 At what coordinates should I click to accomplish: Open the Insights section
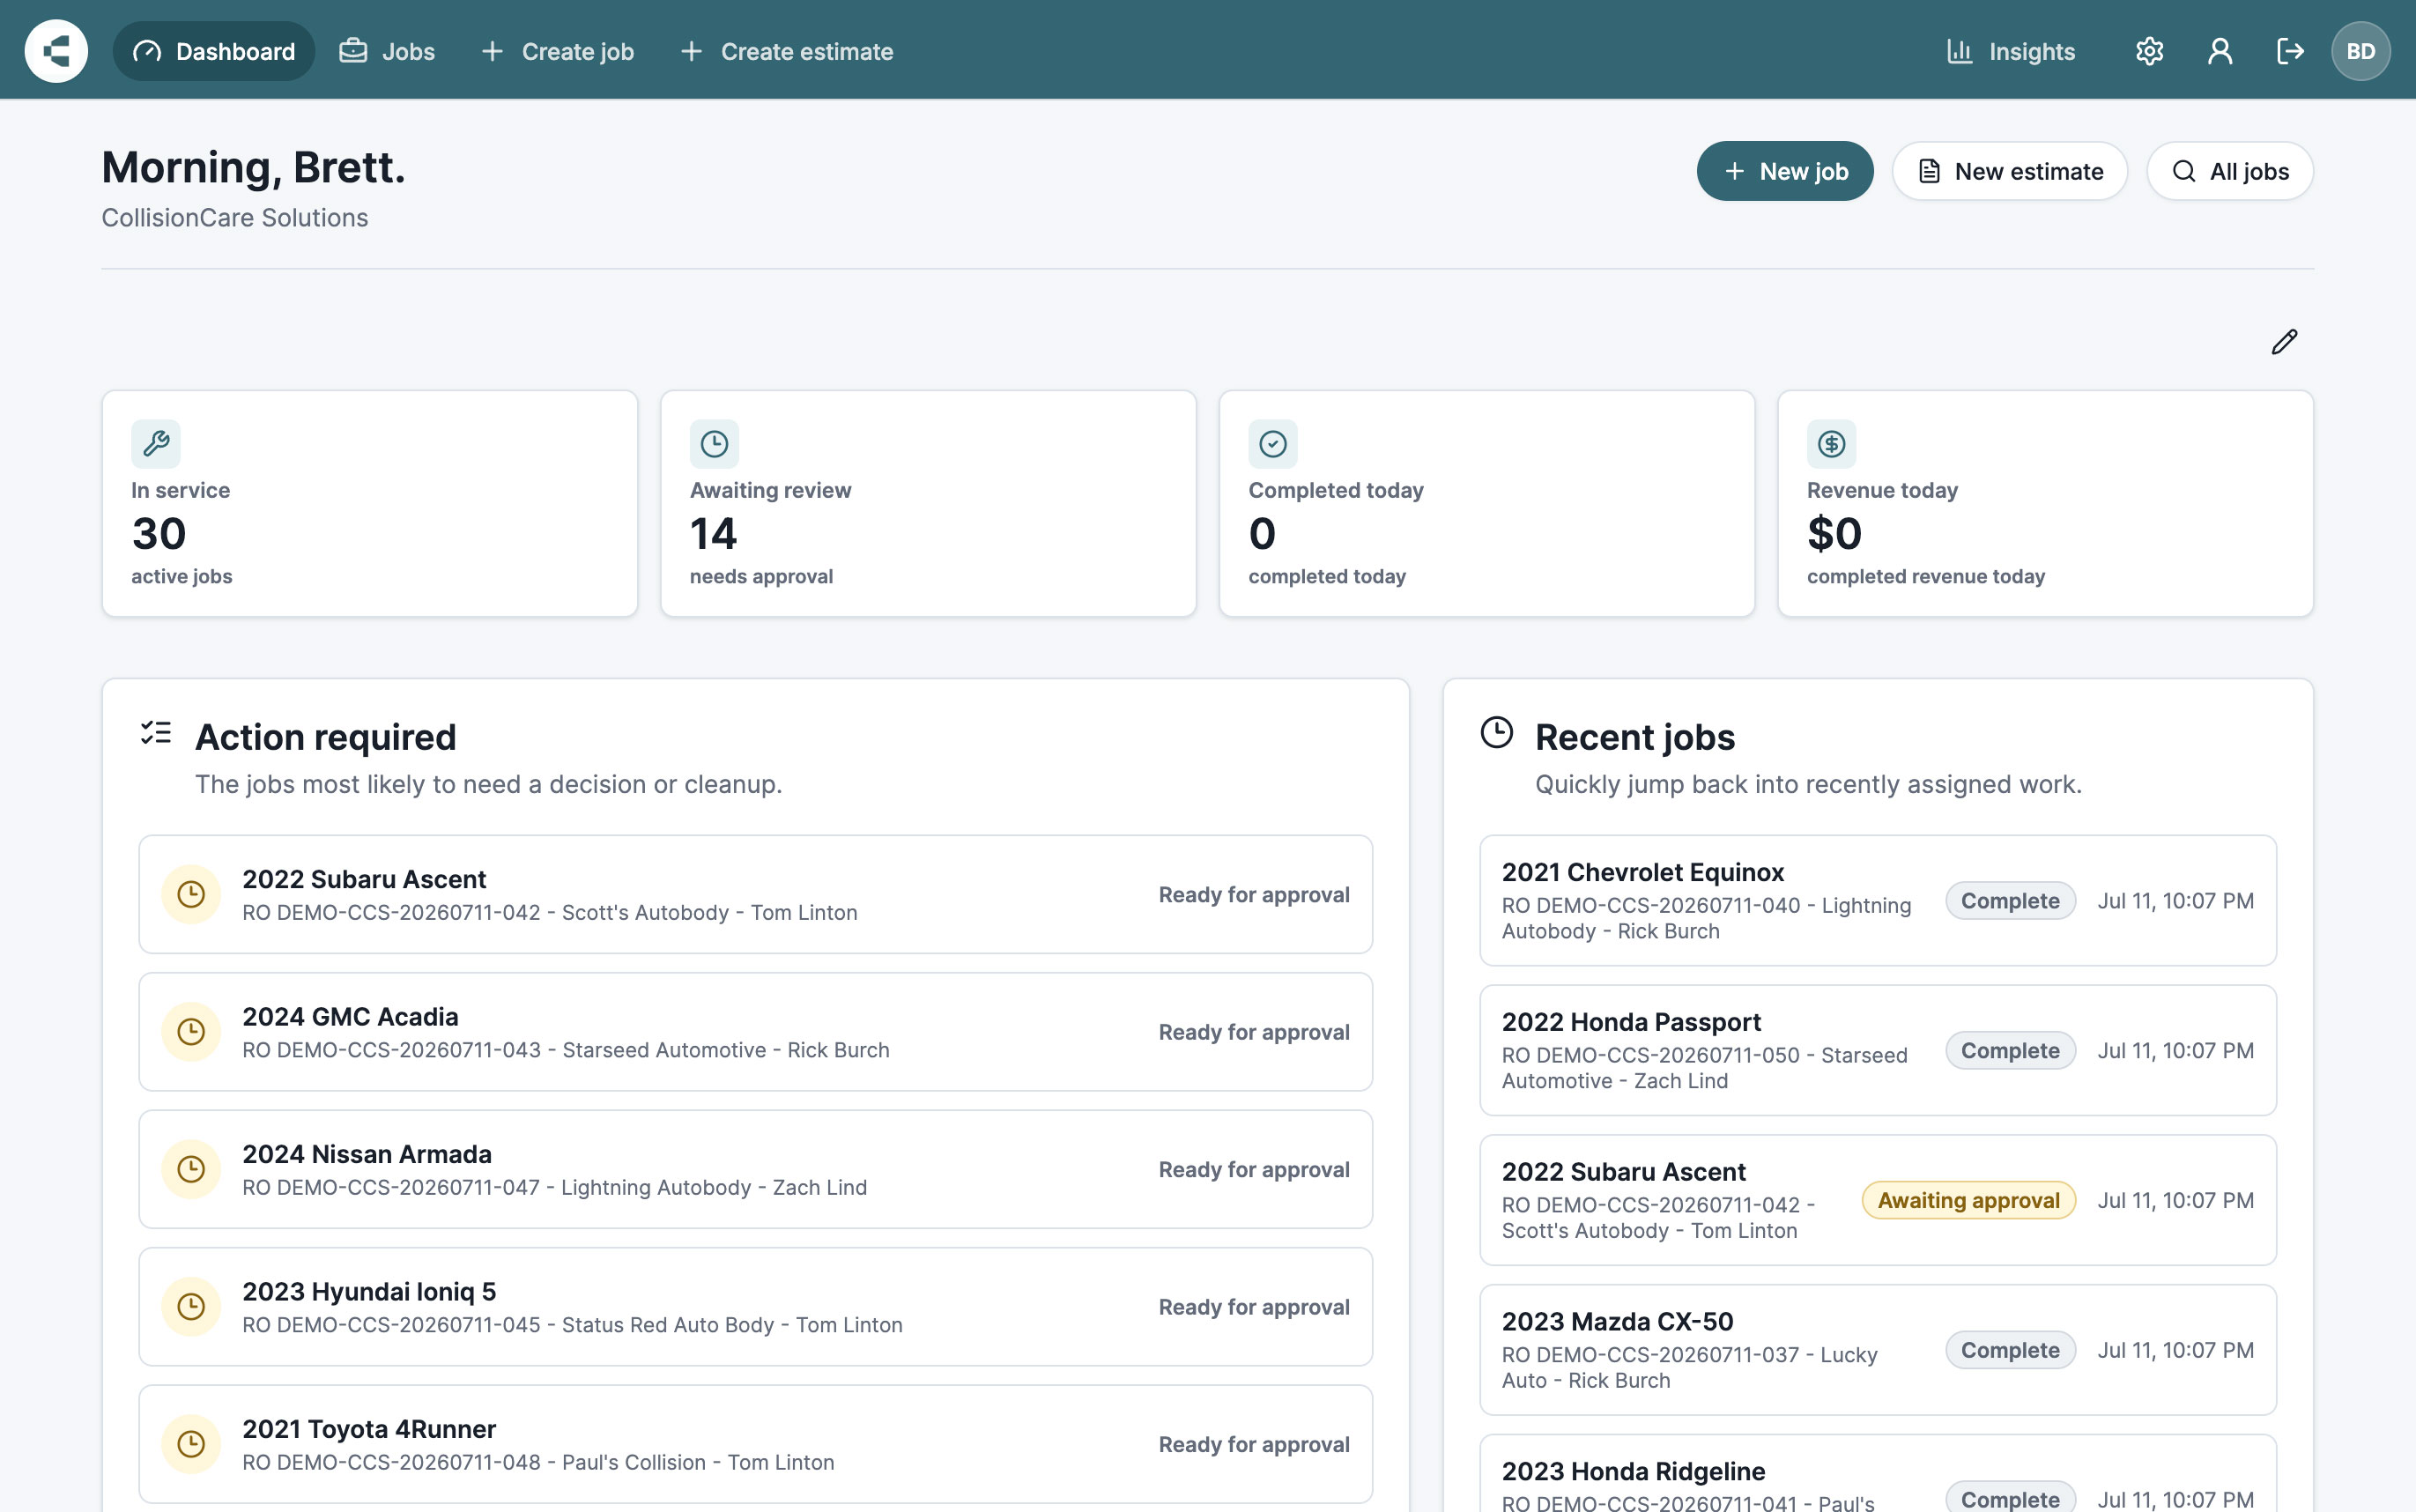point(2011,51)
